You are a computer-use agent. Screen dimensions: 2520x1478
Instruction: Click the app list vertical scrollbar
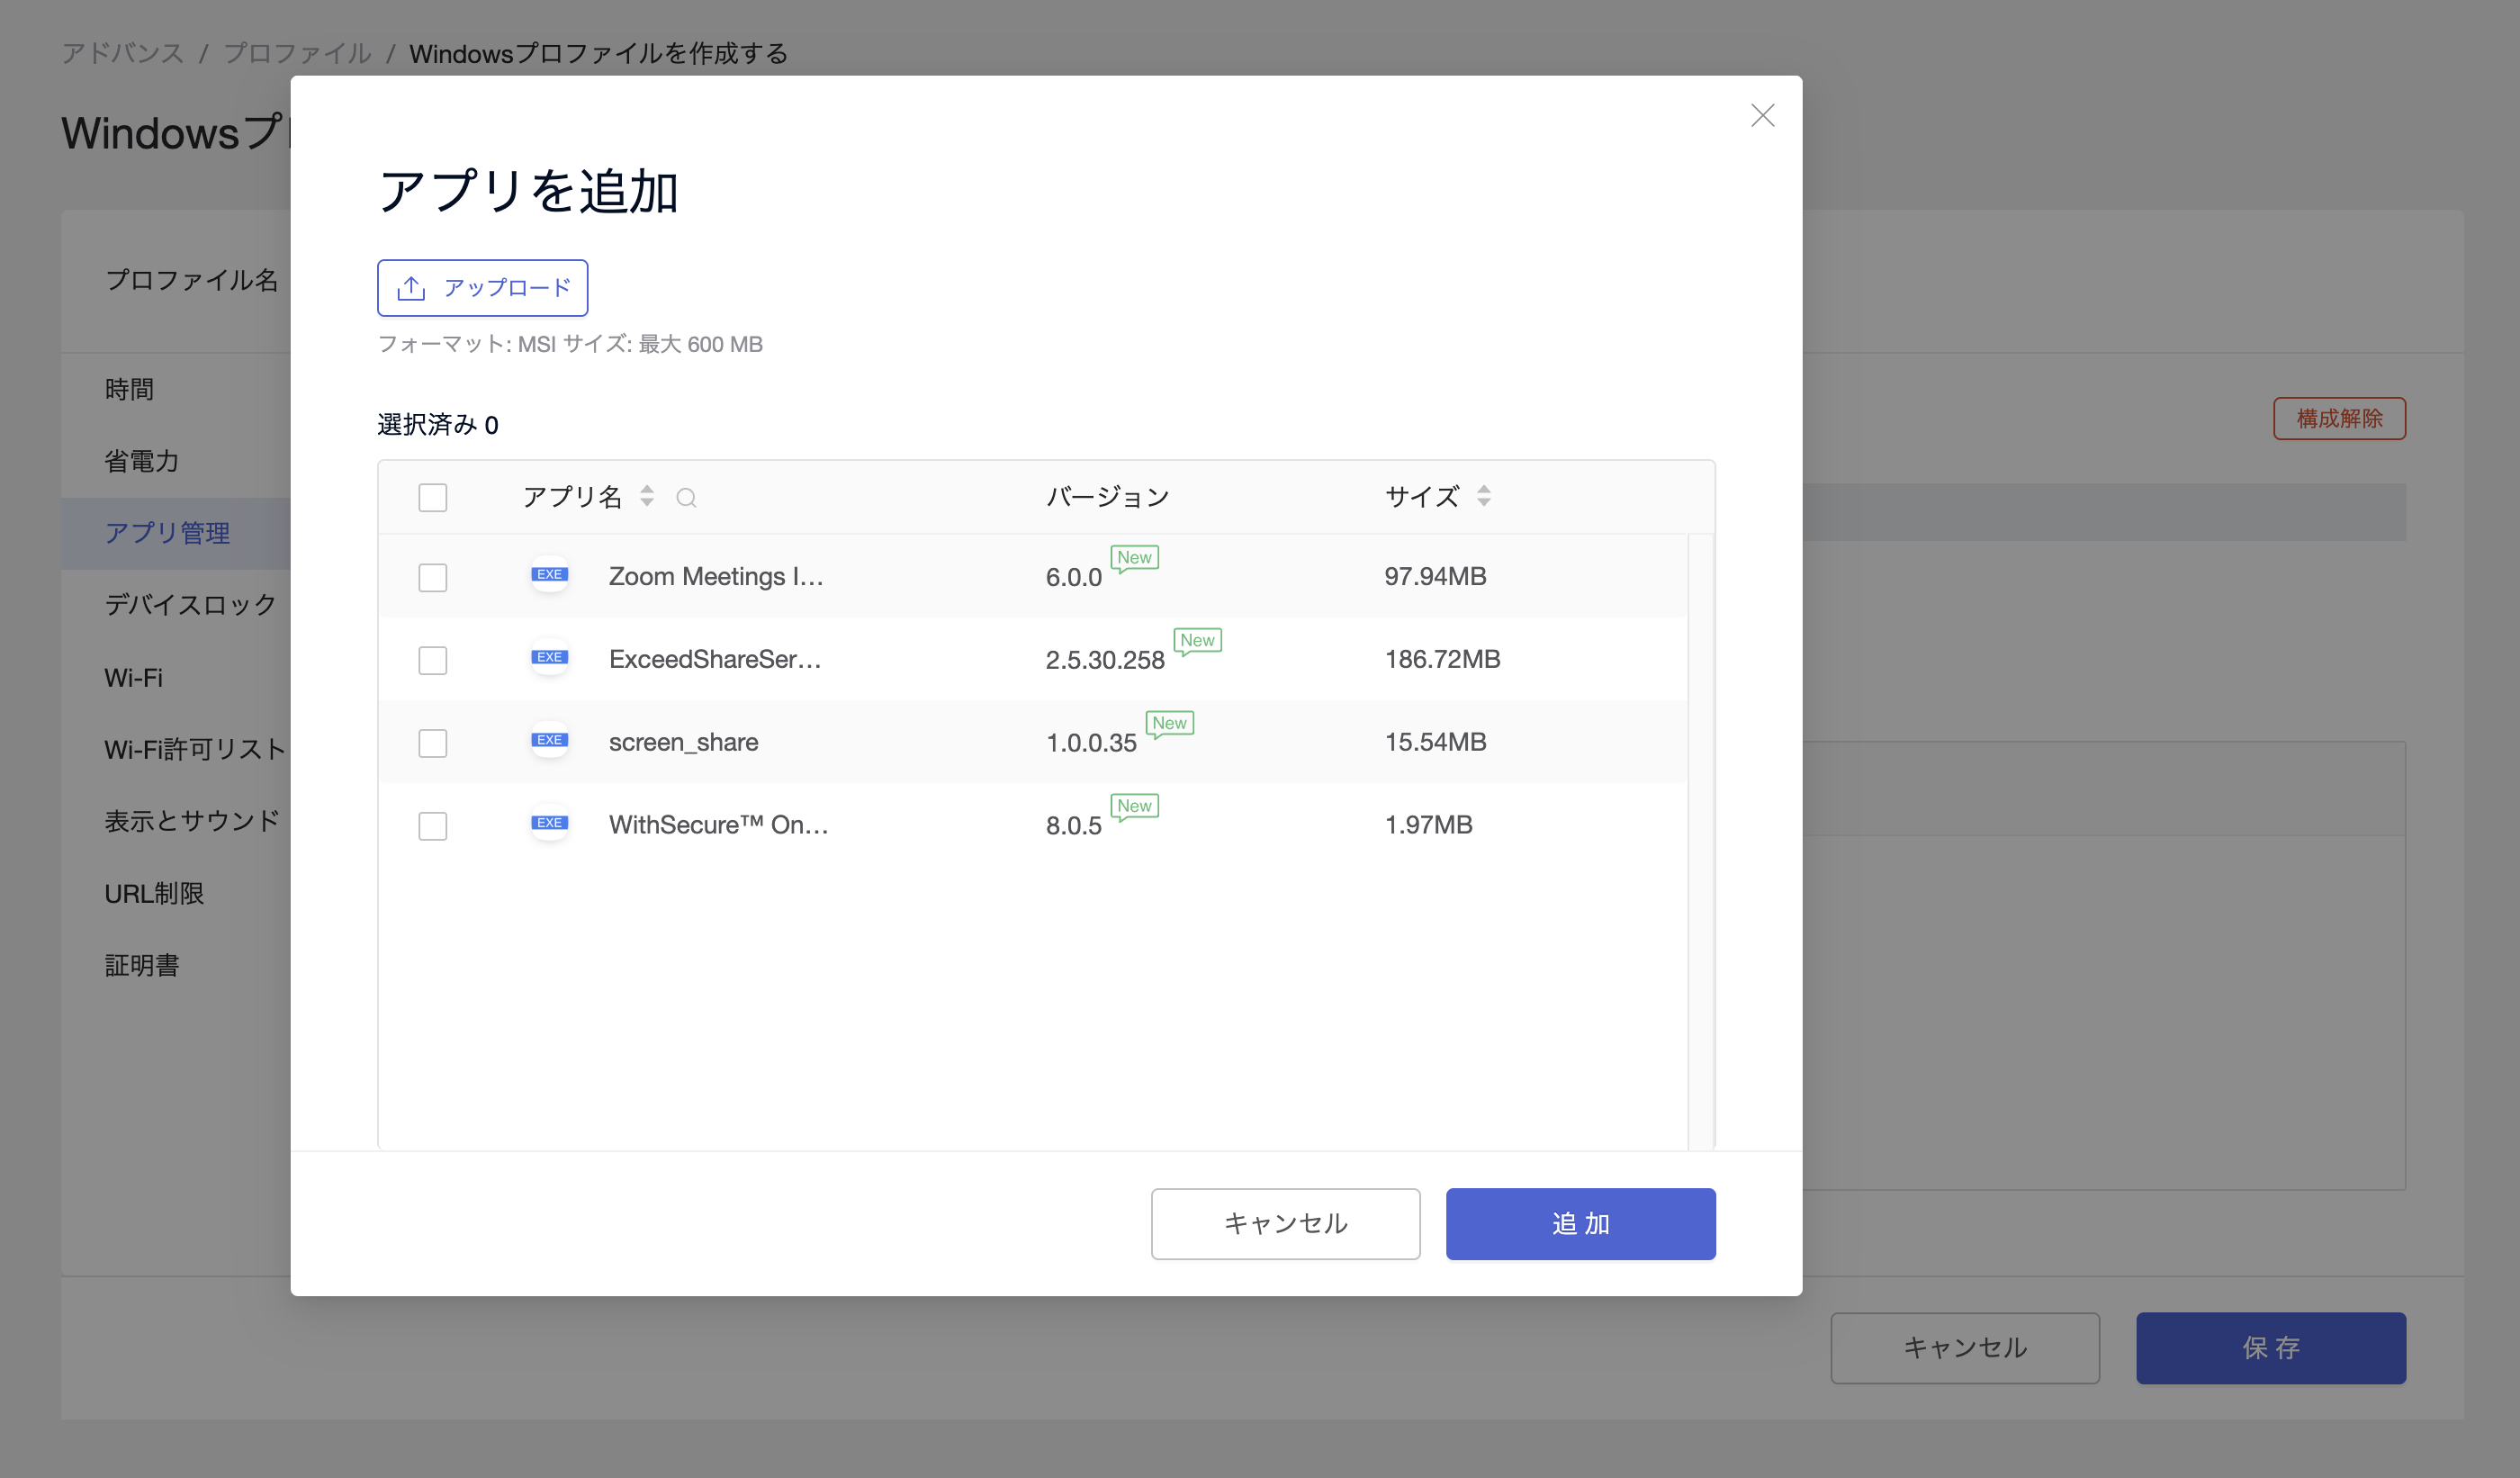1700,840
